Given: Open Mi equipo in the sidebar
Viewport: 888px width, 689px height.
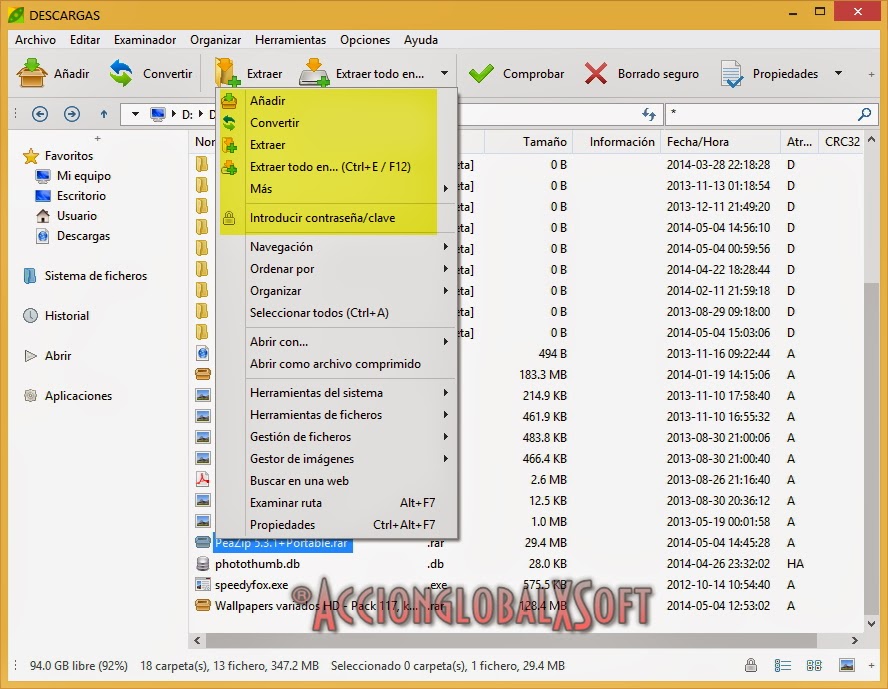Looking at the screenshot, I should click(x=84, y=176).
